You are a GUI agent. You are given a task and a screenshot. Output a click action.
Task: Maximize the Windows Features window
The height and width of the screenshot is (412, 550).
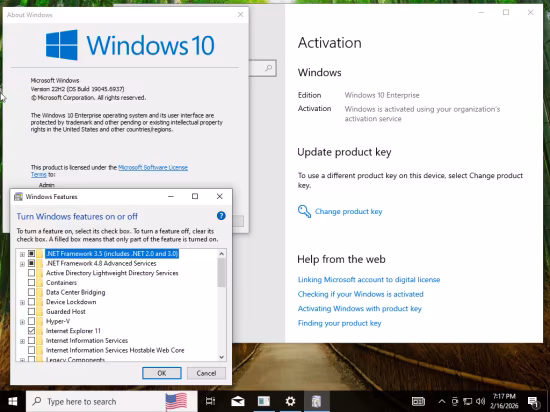pyautogui.click(x=195, y=196)
